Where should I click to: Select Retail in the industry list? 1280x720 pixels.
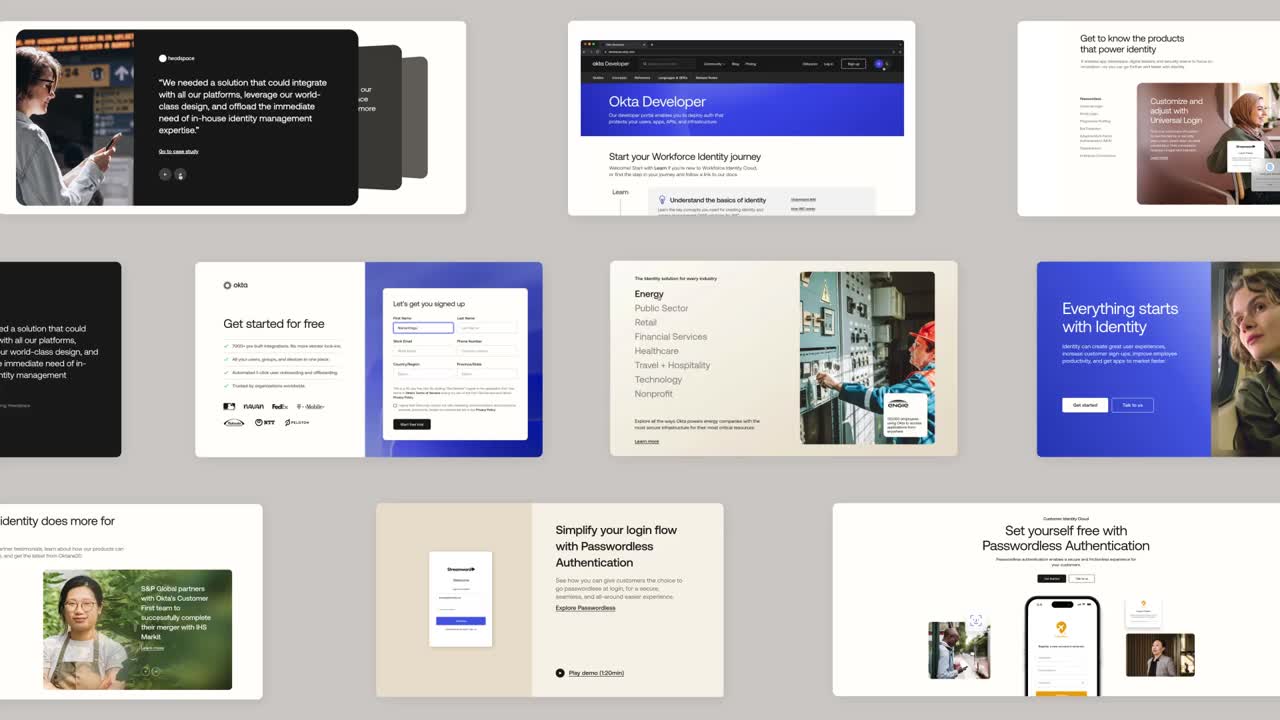(x=646, y=322)
